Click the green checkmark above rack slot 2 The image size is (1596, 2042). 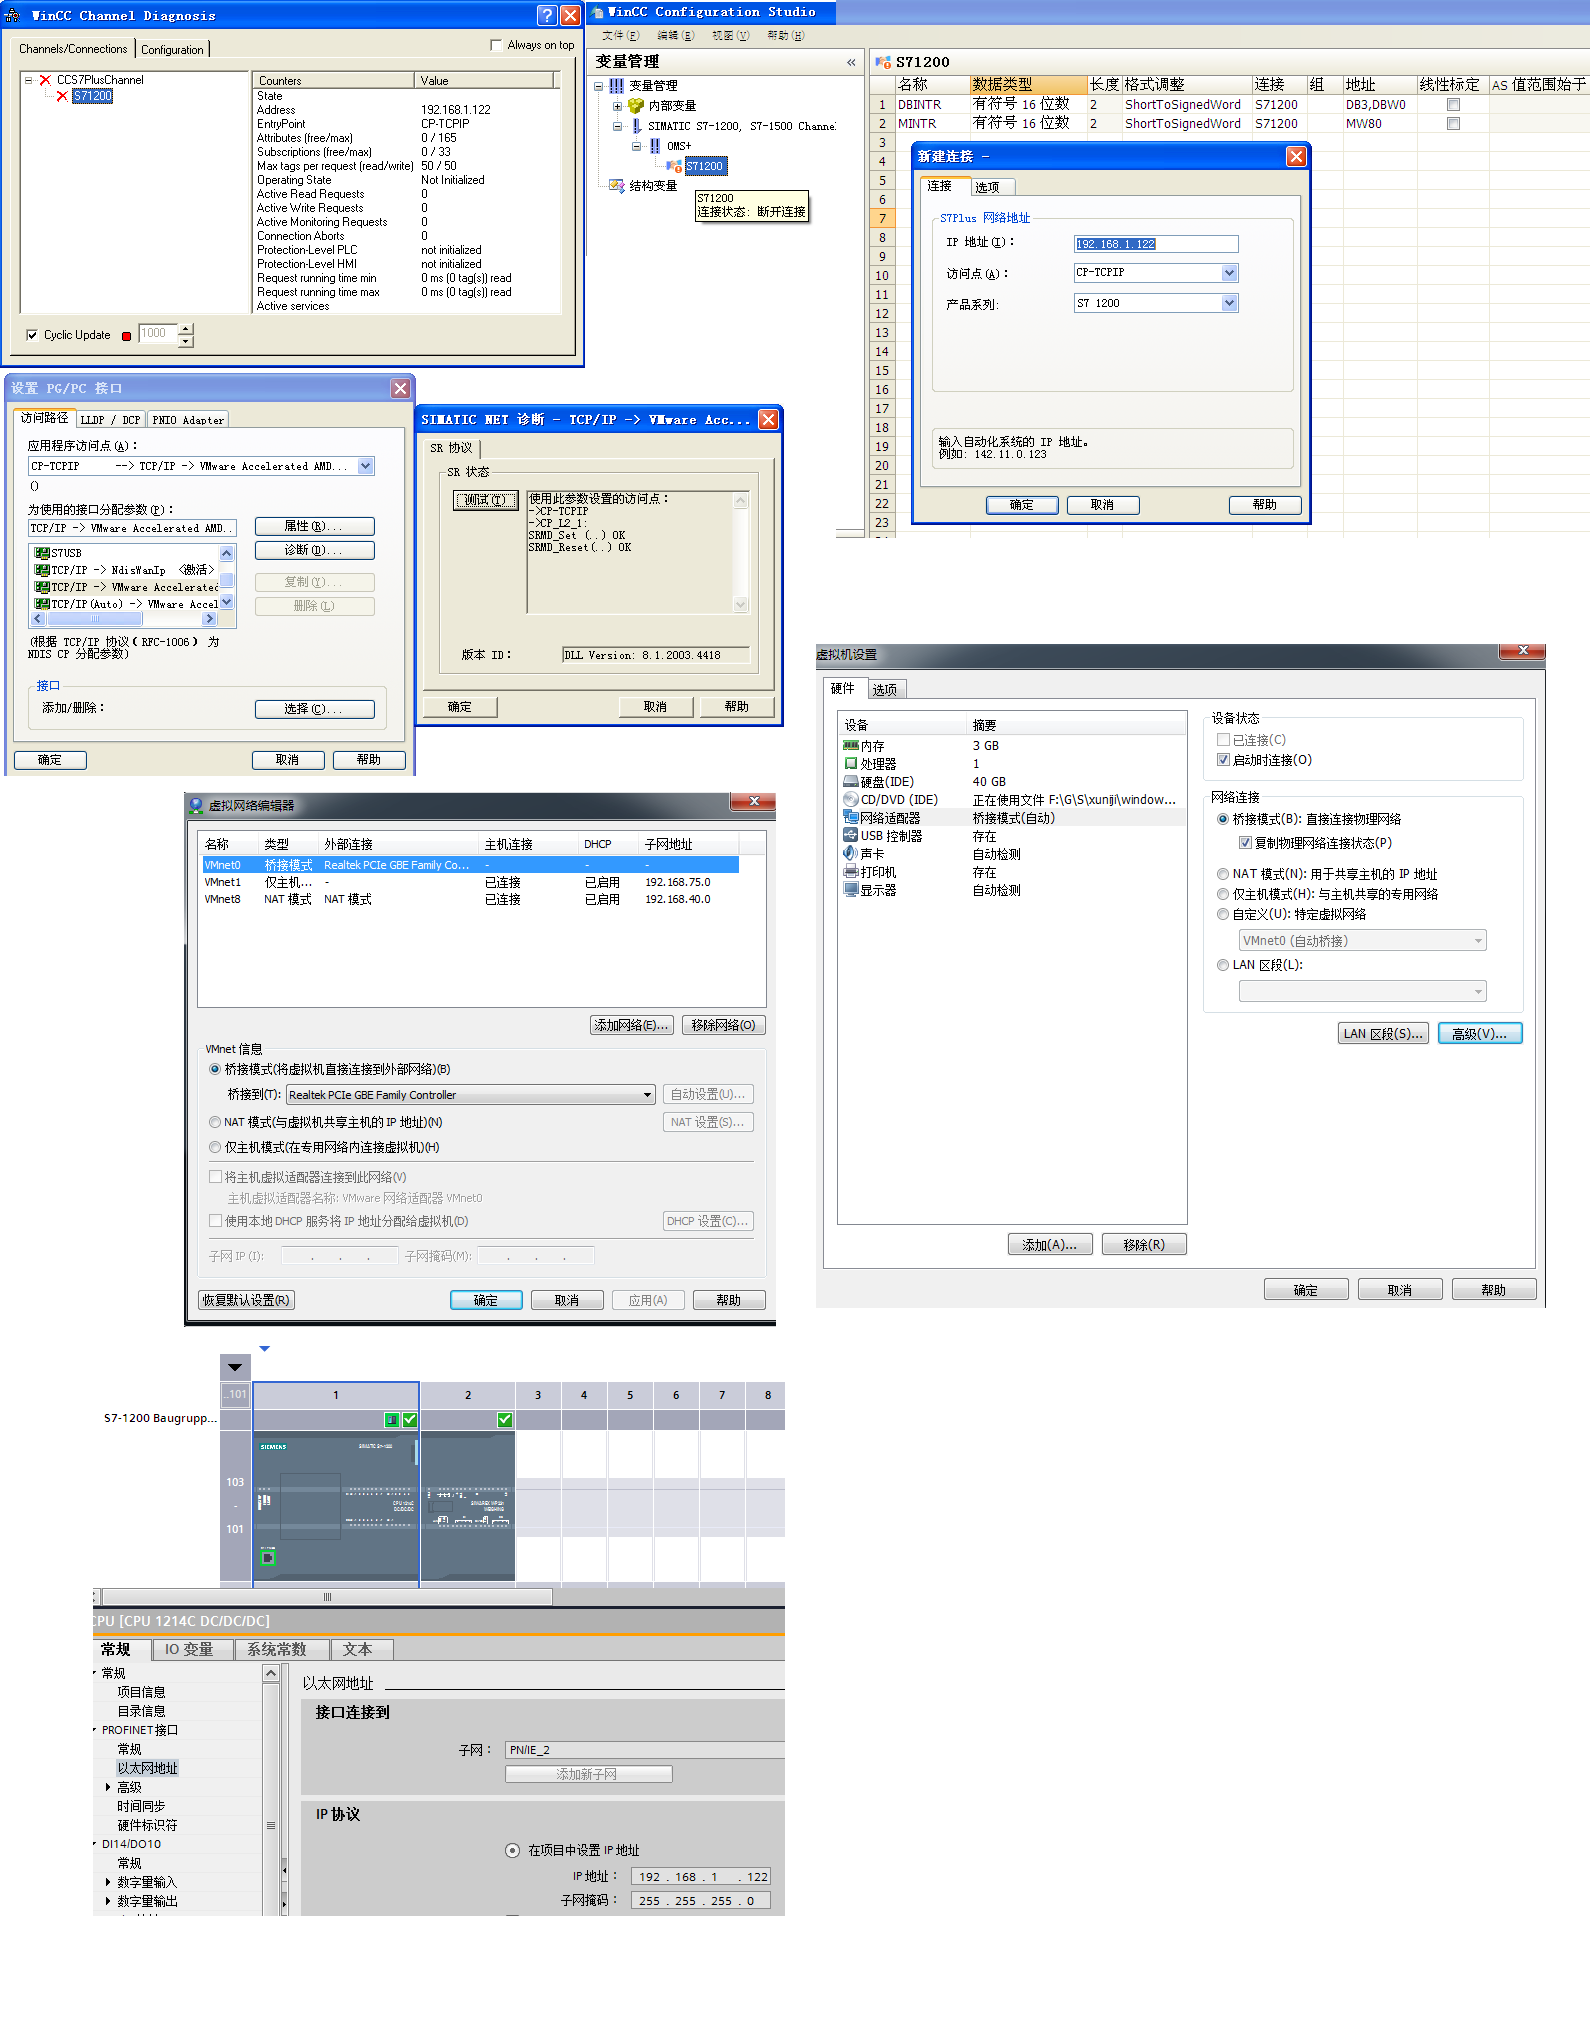504,1420
